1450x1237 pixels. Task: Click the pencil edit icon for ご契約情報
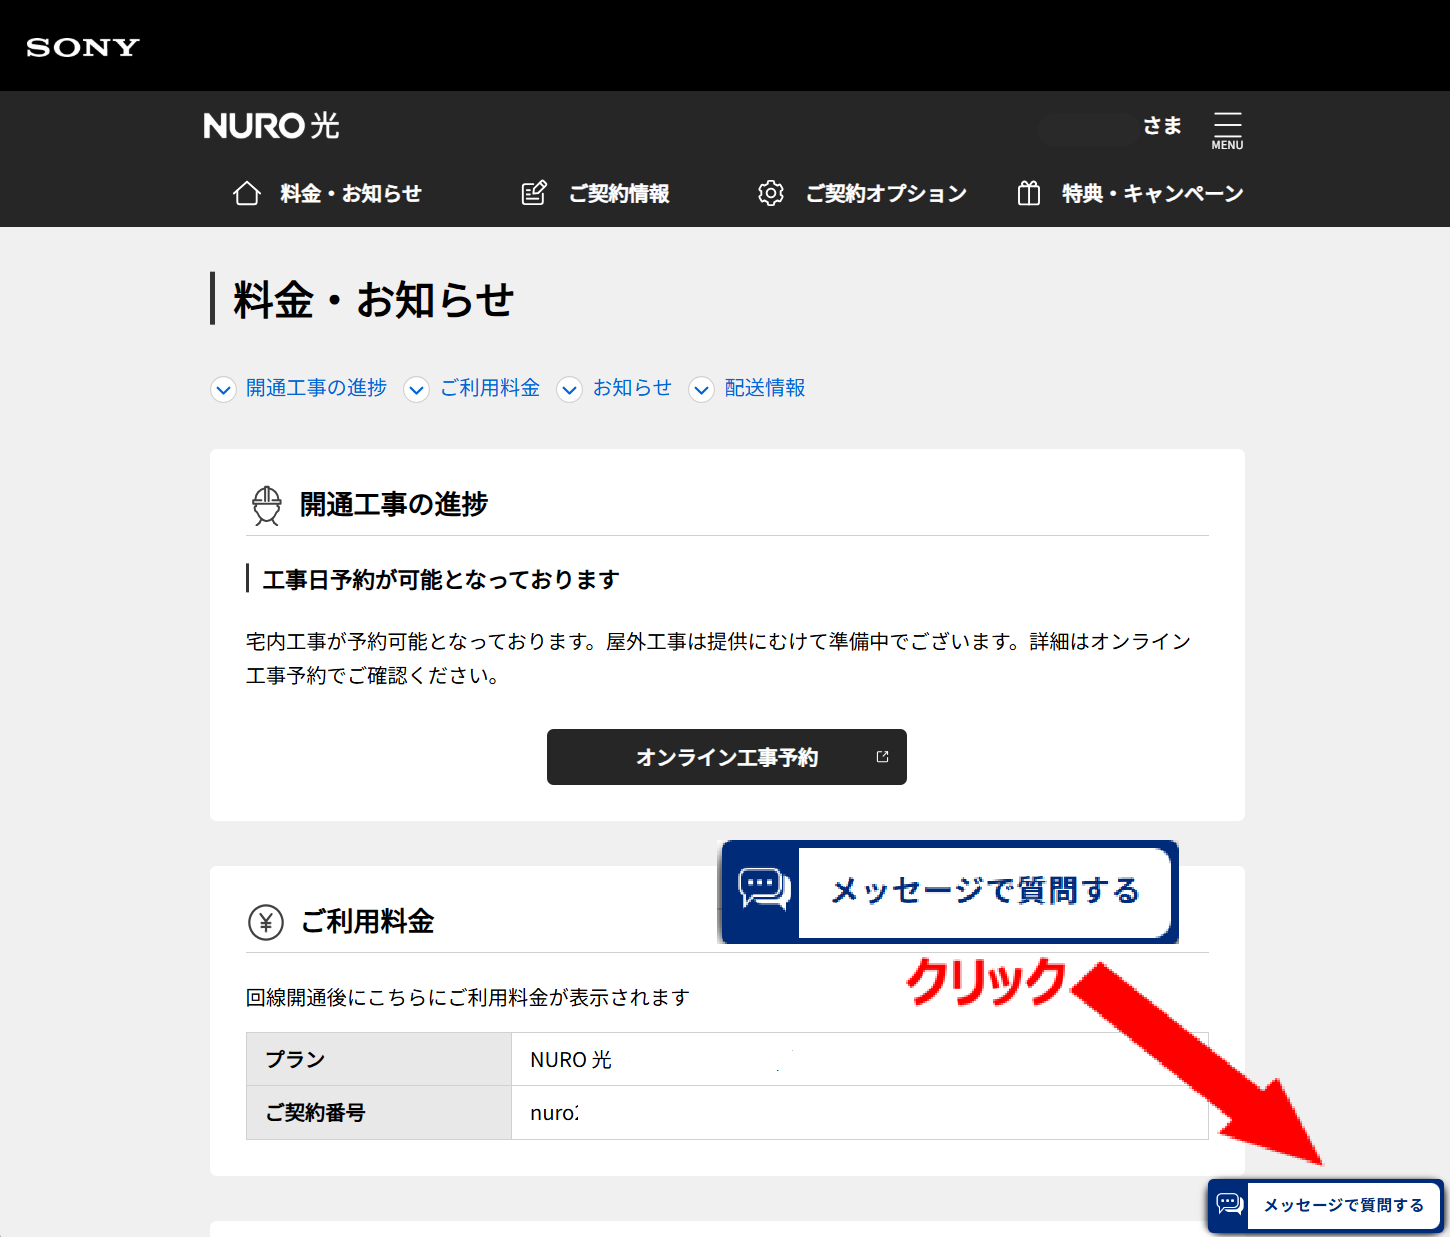pyautogui.click(x=534, y=193)
